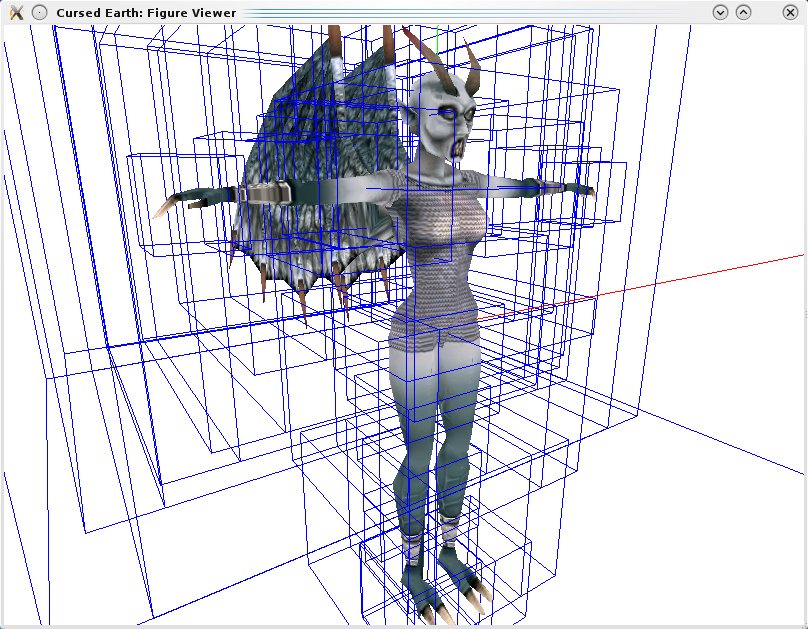Maximize the window with the up-chevron button

[743, 12]
